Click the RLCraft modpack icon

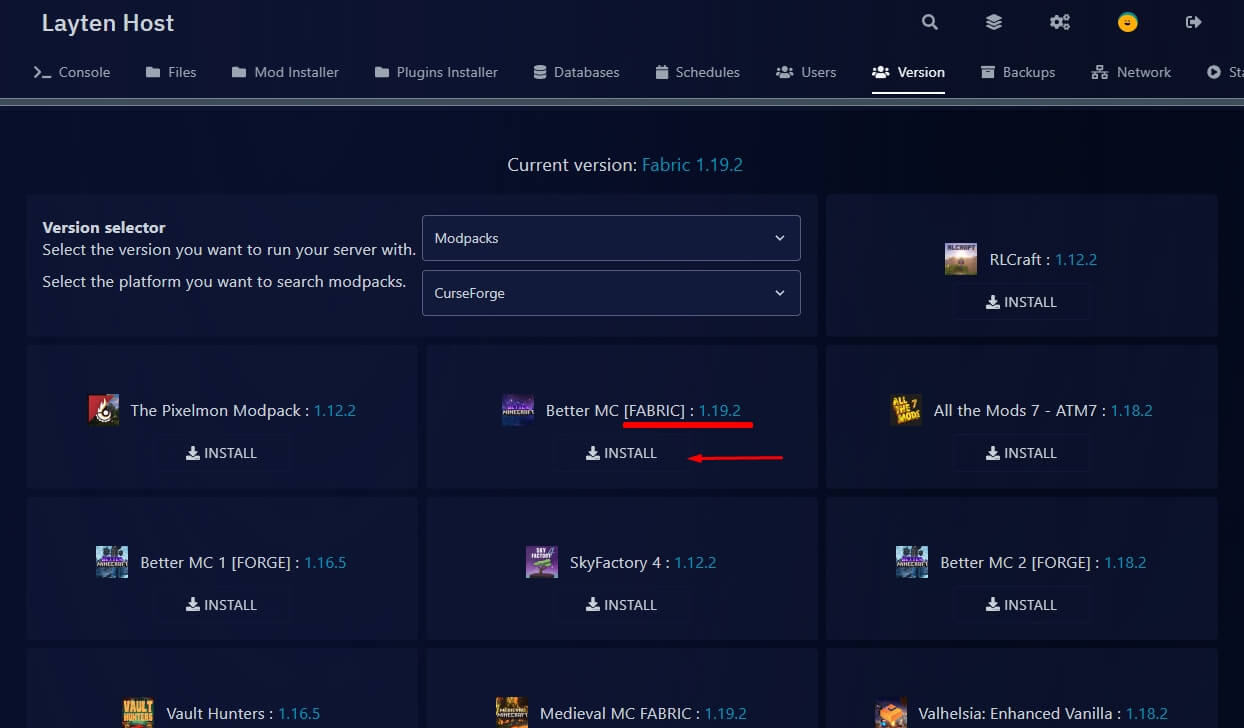coord(960,258)
